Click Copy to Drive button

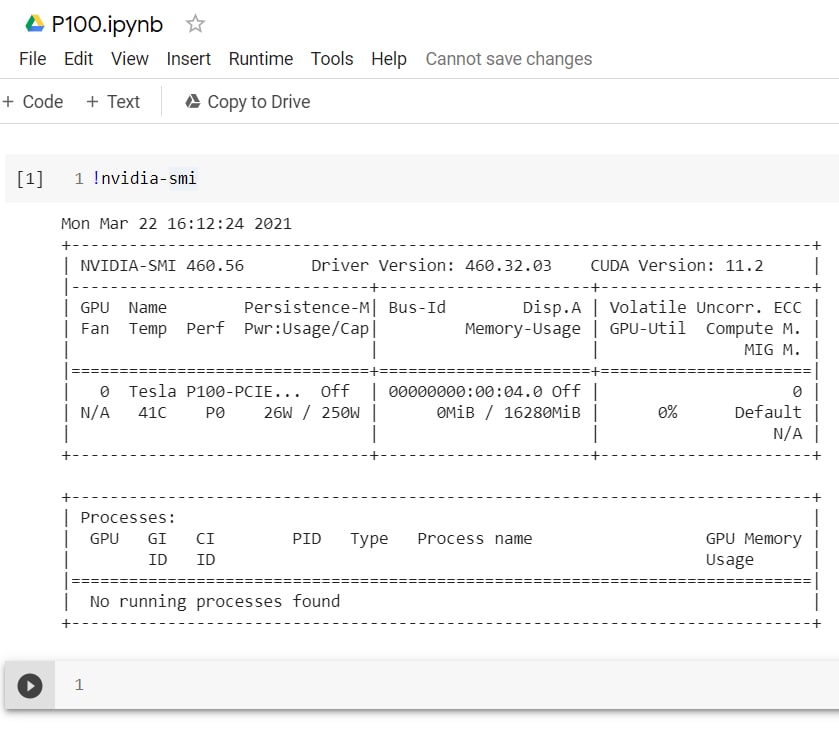point(248,102)
